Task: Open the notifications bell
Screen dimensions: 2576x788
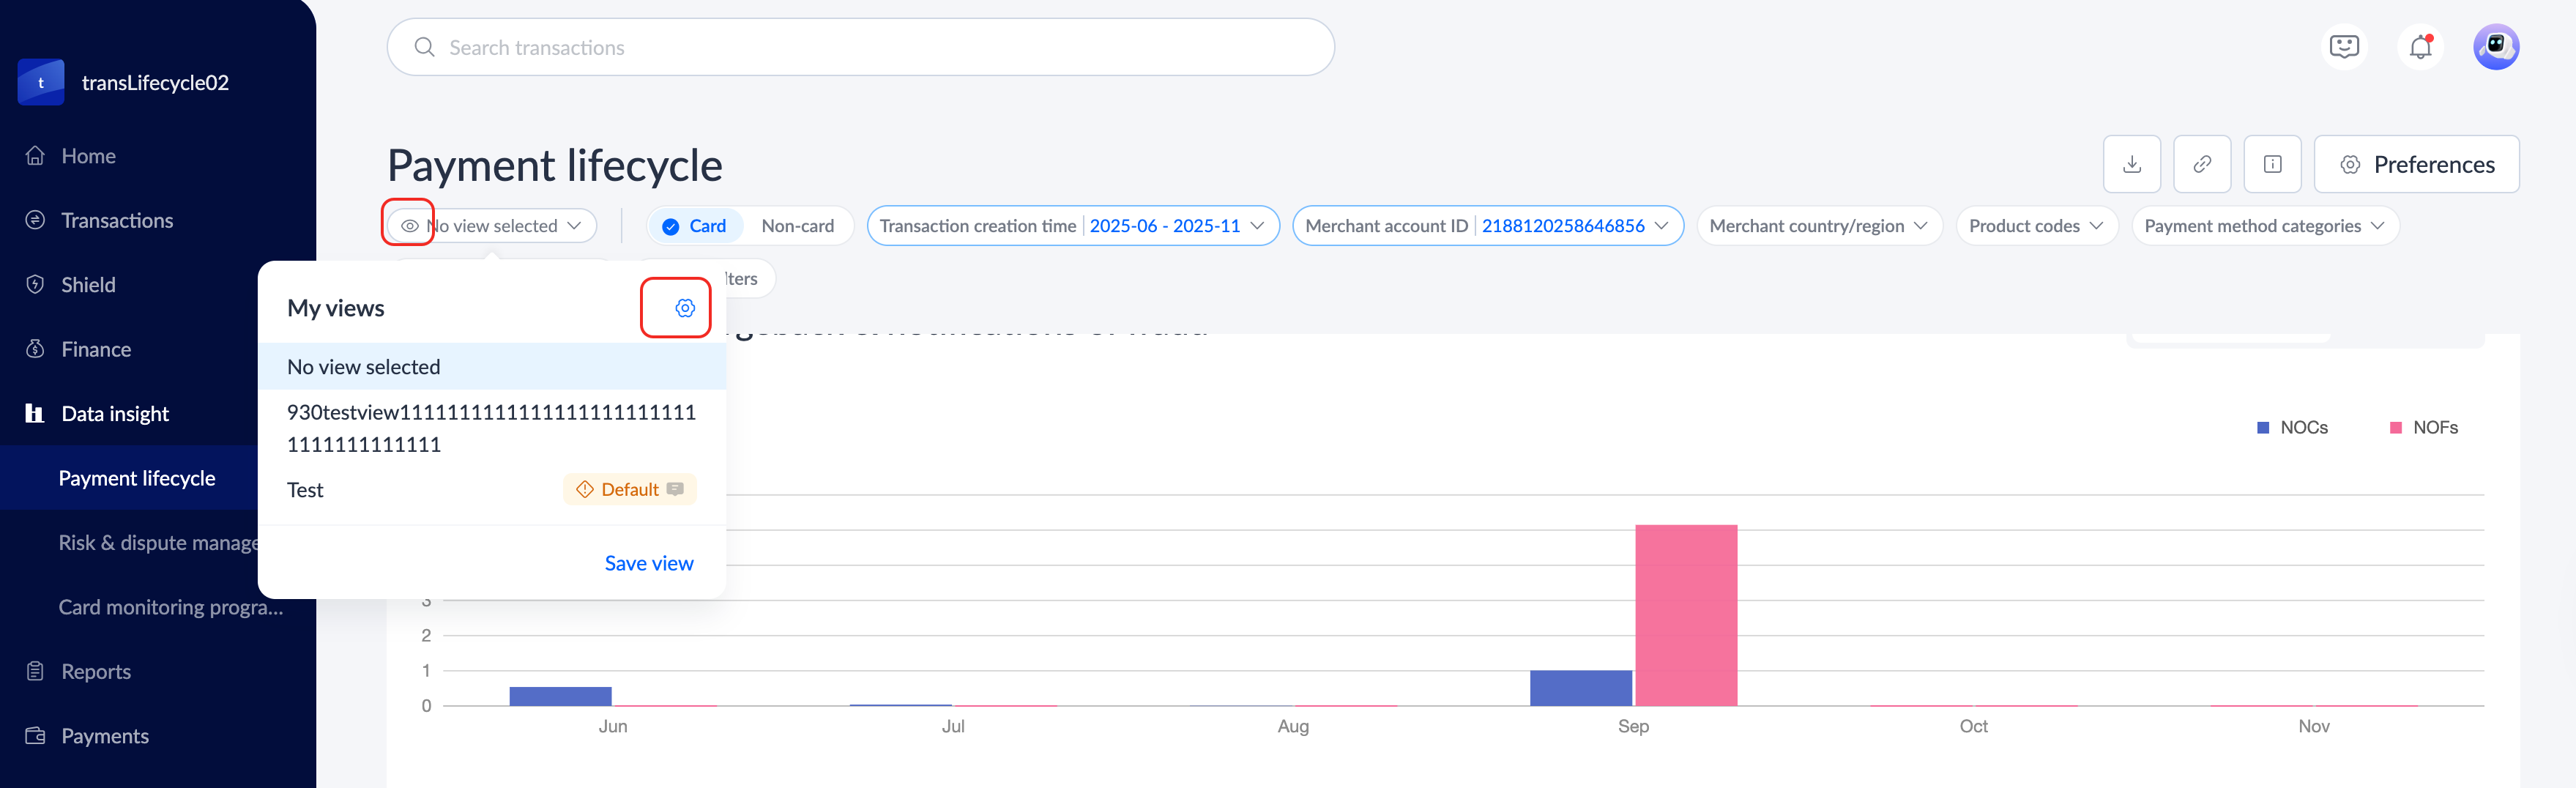Action: [x=2420, y=47]
